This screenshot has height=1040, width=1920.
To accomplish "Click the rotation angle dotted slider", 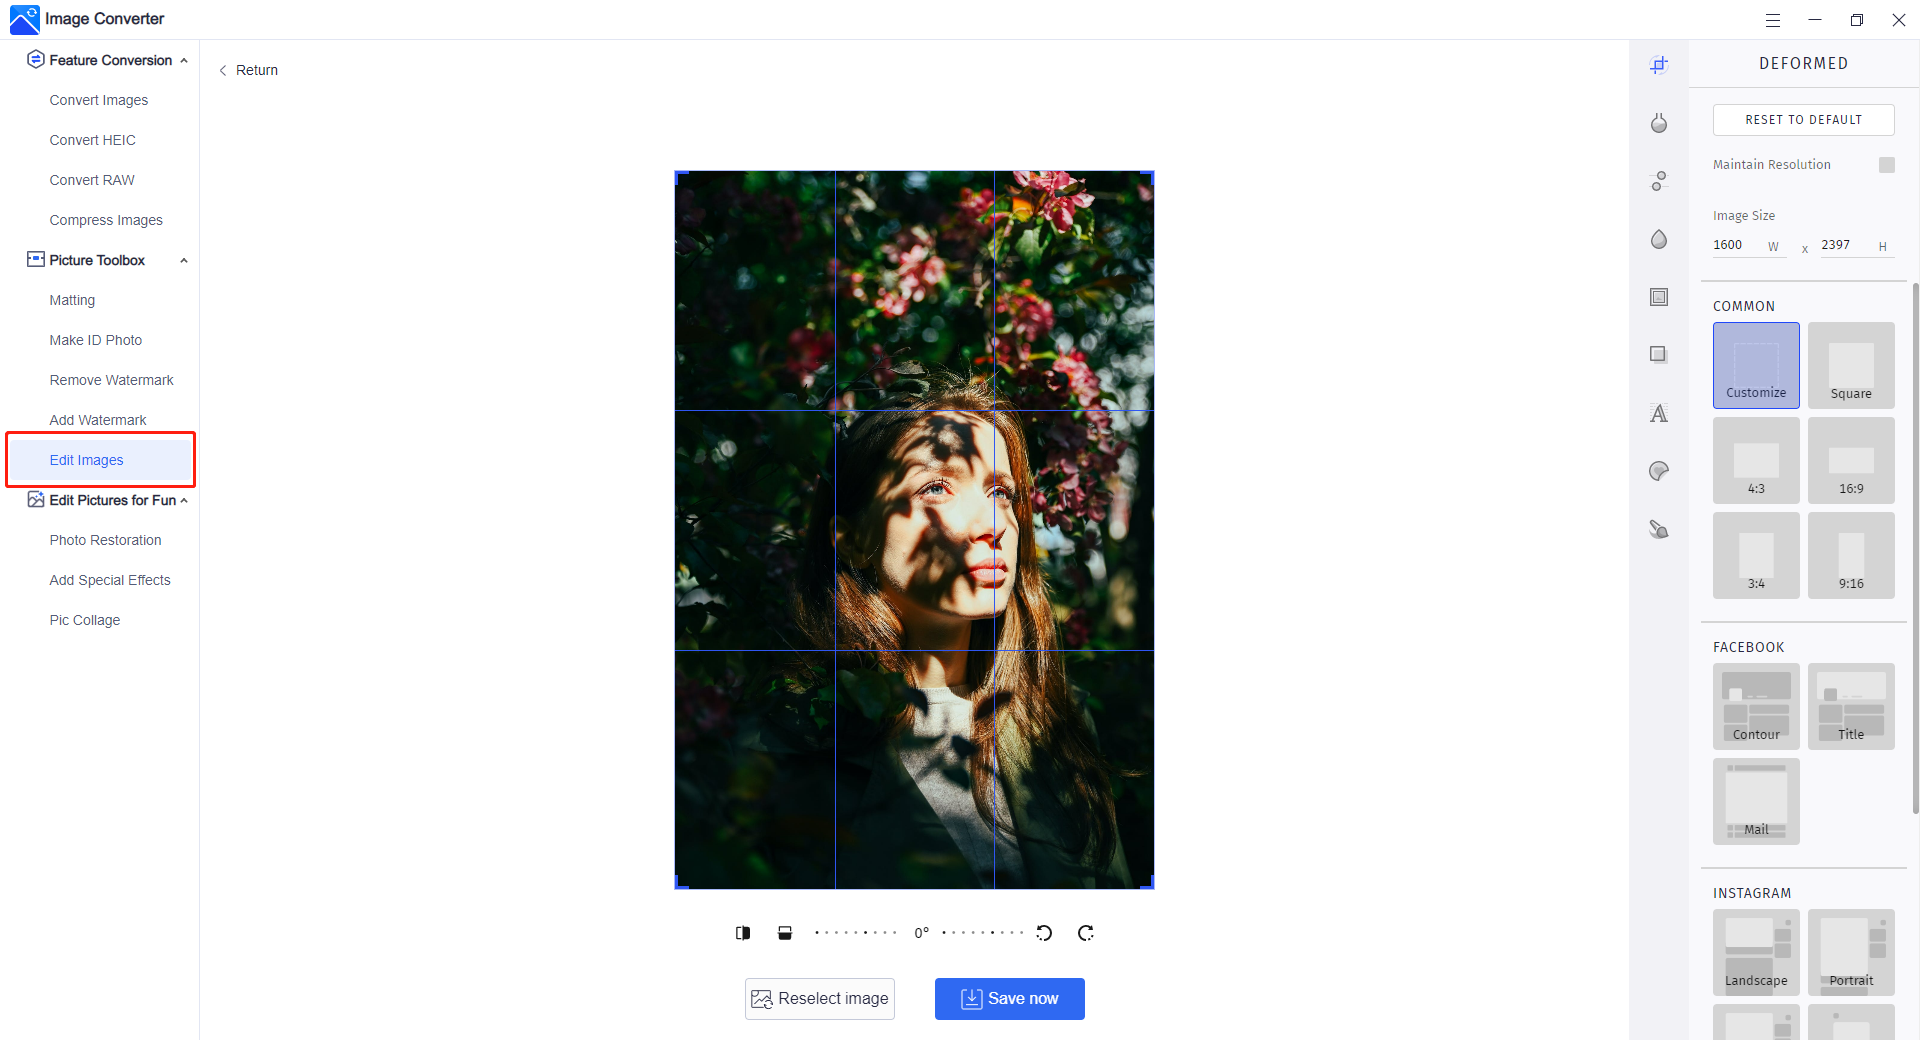I will click(x=920, y=933).
